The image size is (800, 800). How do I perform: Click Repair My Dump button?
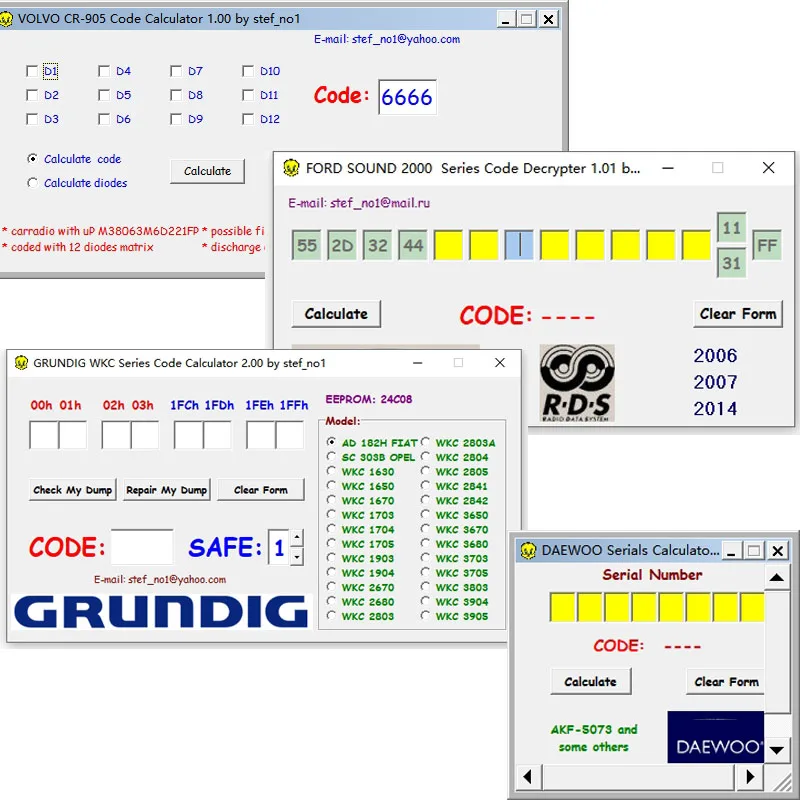click(166, 490)
